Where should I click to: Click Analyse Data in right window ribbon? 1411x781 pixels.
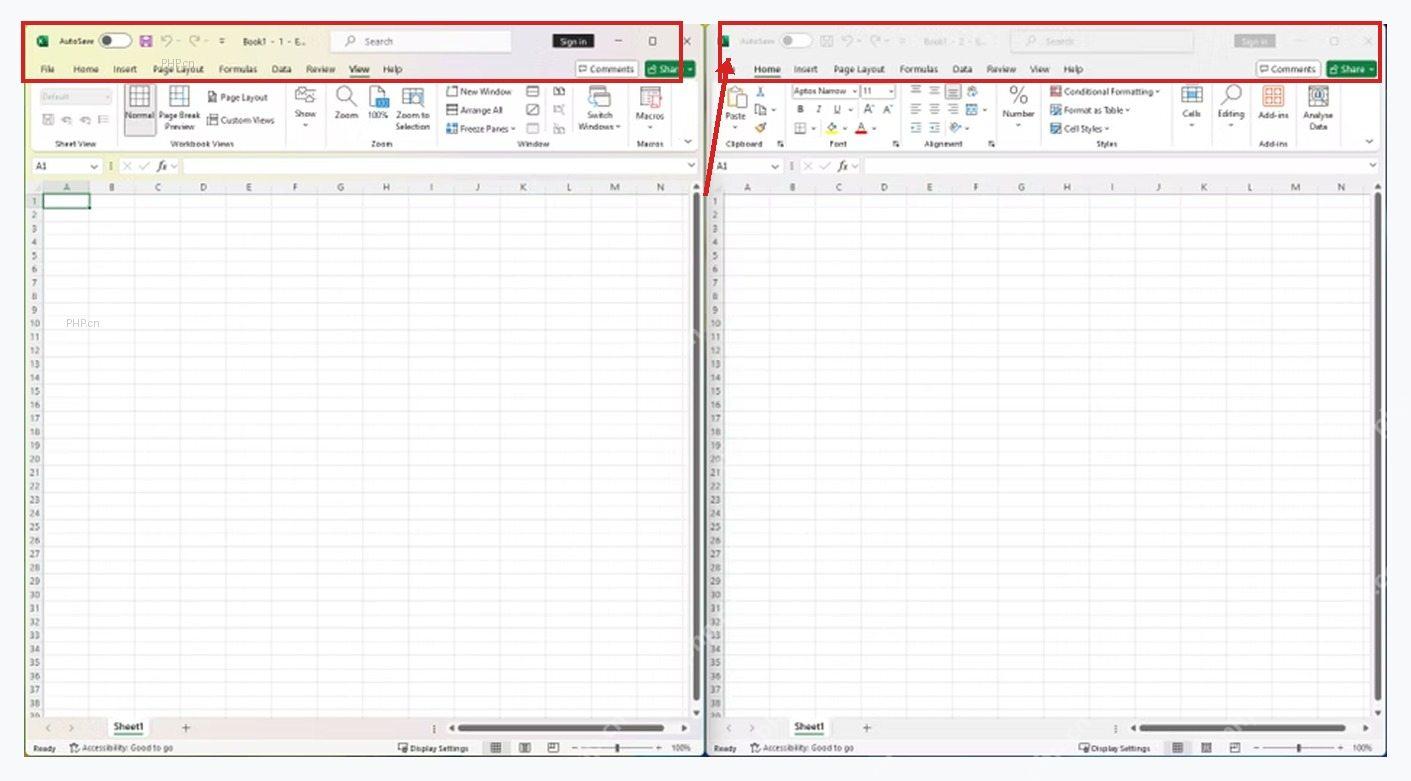[1318, 108]
